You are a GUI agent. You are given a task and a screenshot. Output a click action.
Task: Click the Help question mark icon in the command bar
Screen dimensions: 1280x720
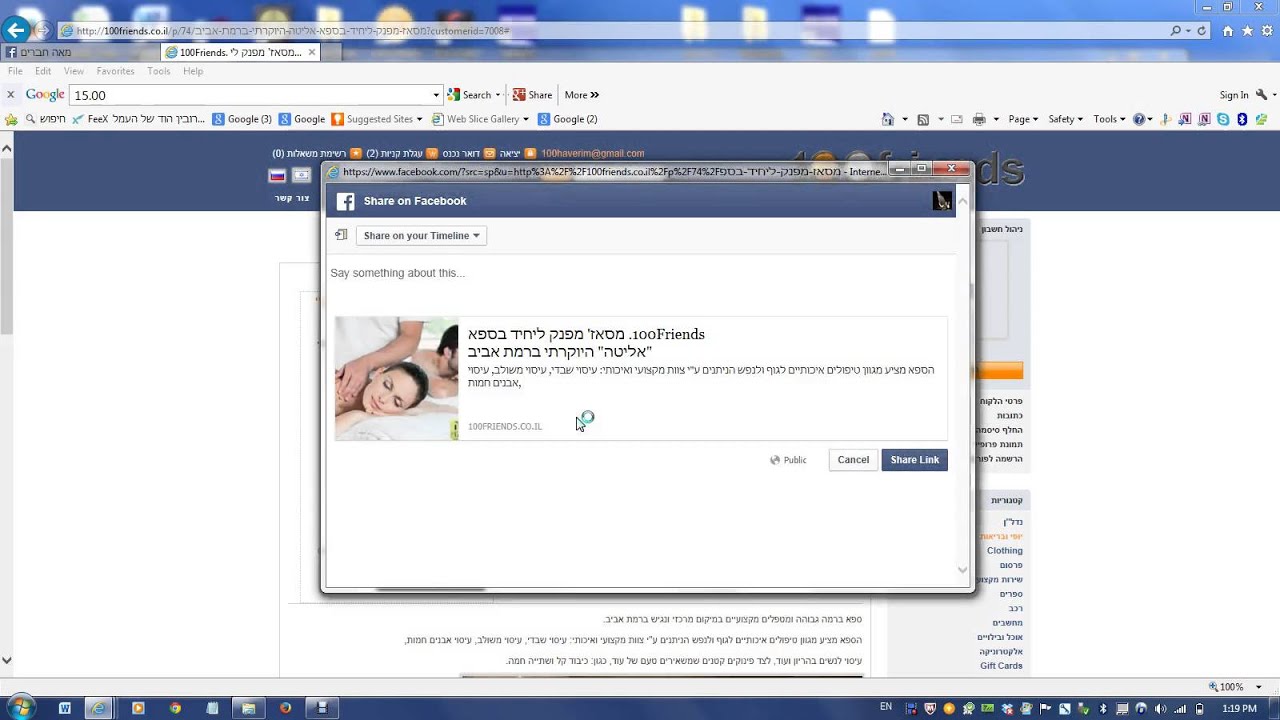[1138, 119]
